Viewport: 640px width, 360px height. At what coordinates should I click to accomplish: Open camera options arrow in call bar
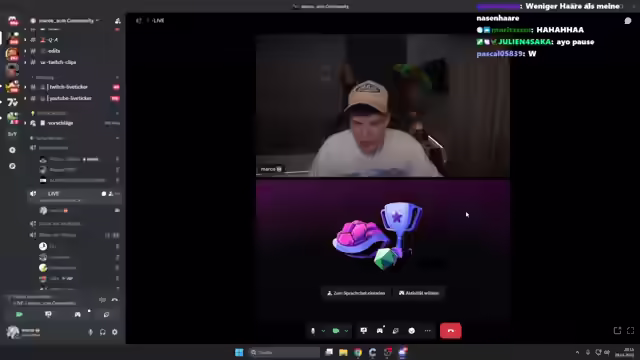point(346,331)
